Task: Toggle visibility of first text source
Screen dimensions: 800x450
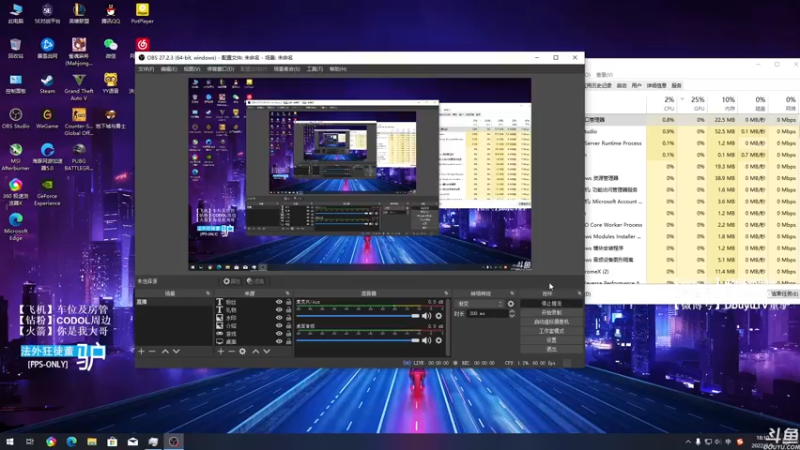Action: (x=279, y=302)
